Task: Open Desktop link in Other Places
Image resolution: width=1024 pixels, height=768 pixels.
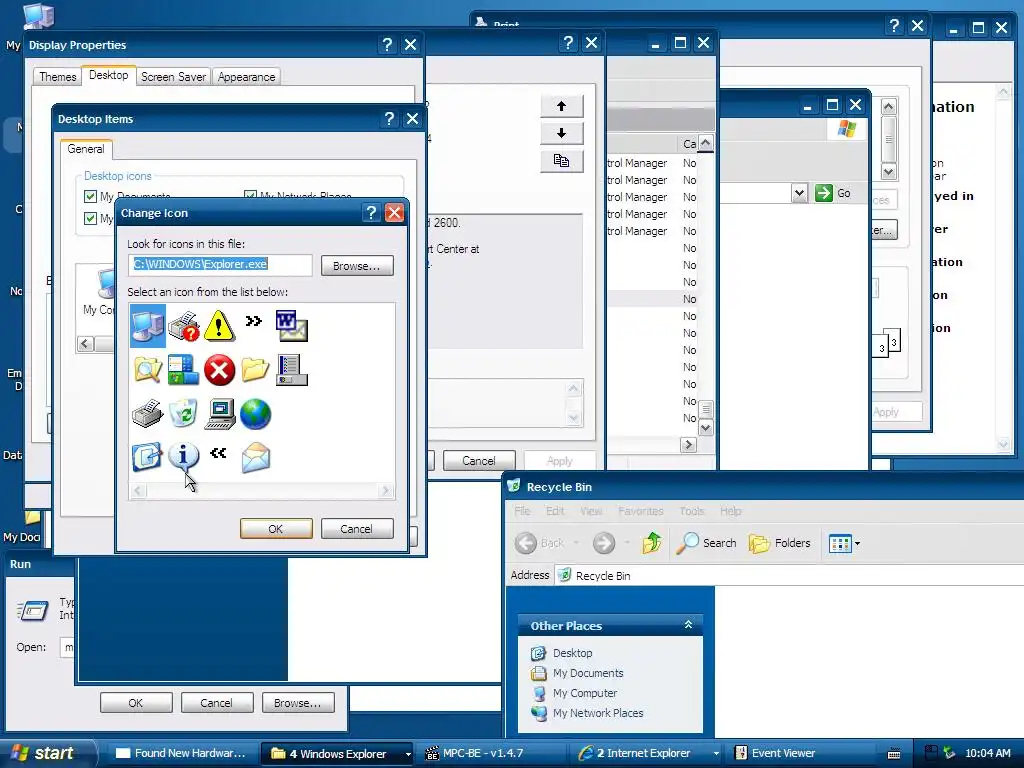Action: (x=562, y=652)
